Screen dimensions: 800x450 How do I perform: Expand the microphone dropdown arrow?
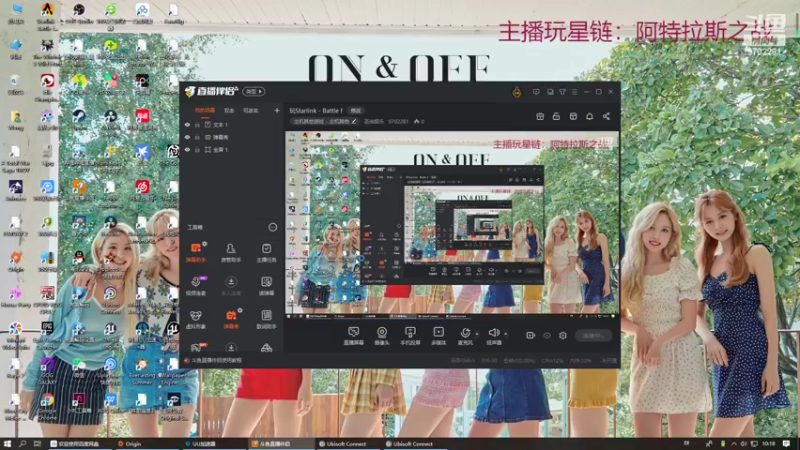click(477, 334)
